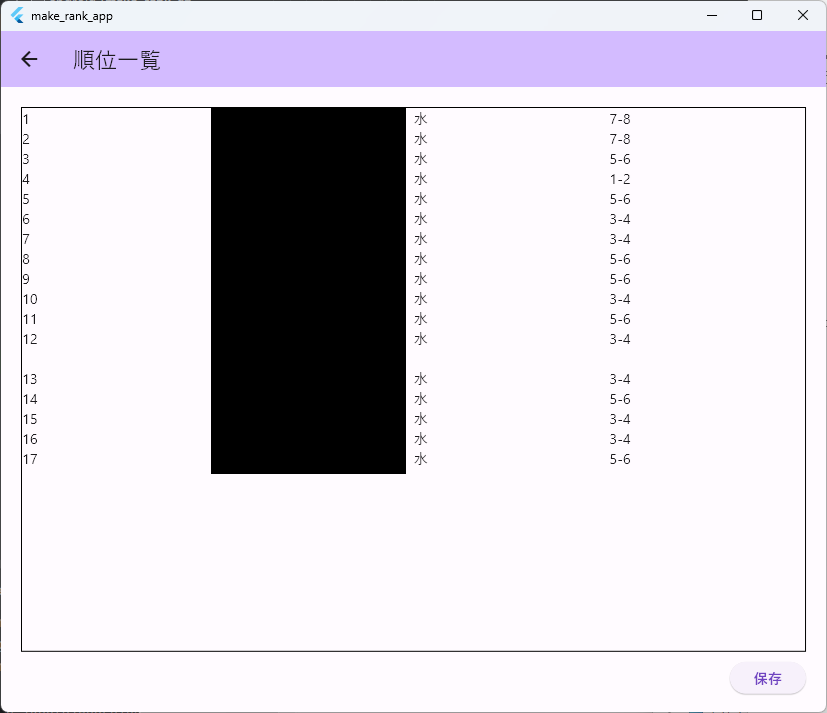Click the make_rank_app window title text
This screenshot has height=713, width=827.
72,16
